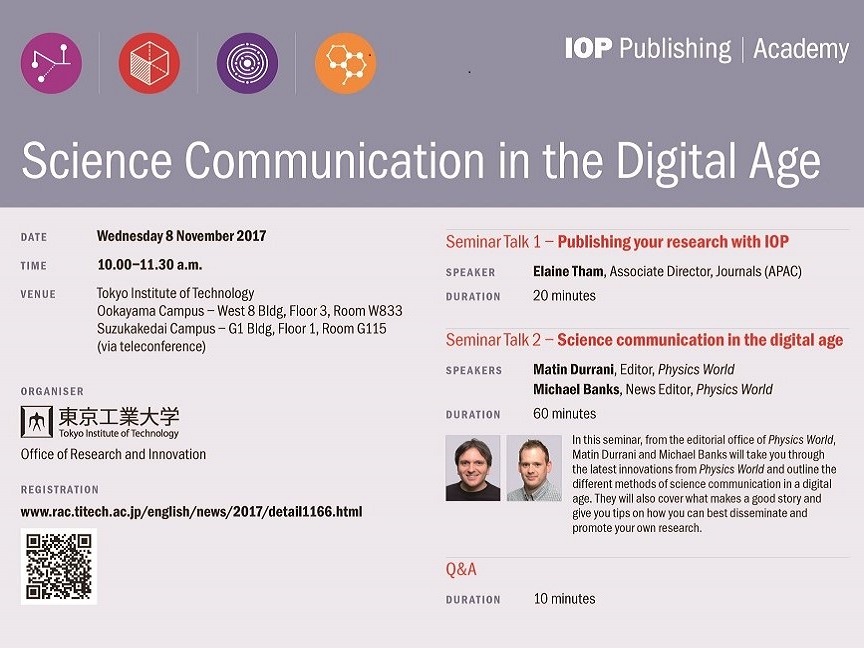The height and width of the screenshot is (648, 864).
Task: Click the 東京工業大学 logo text
Action: coord(118,416)
